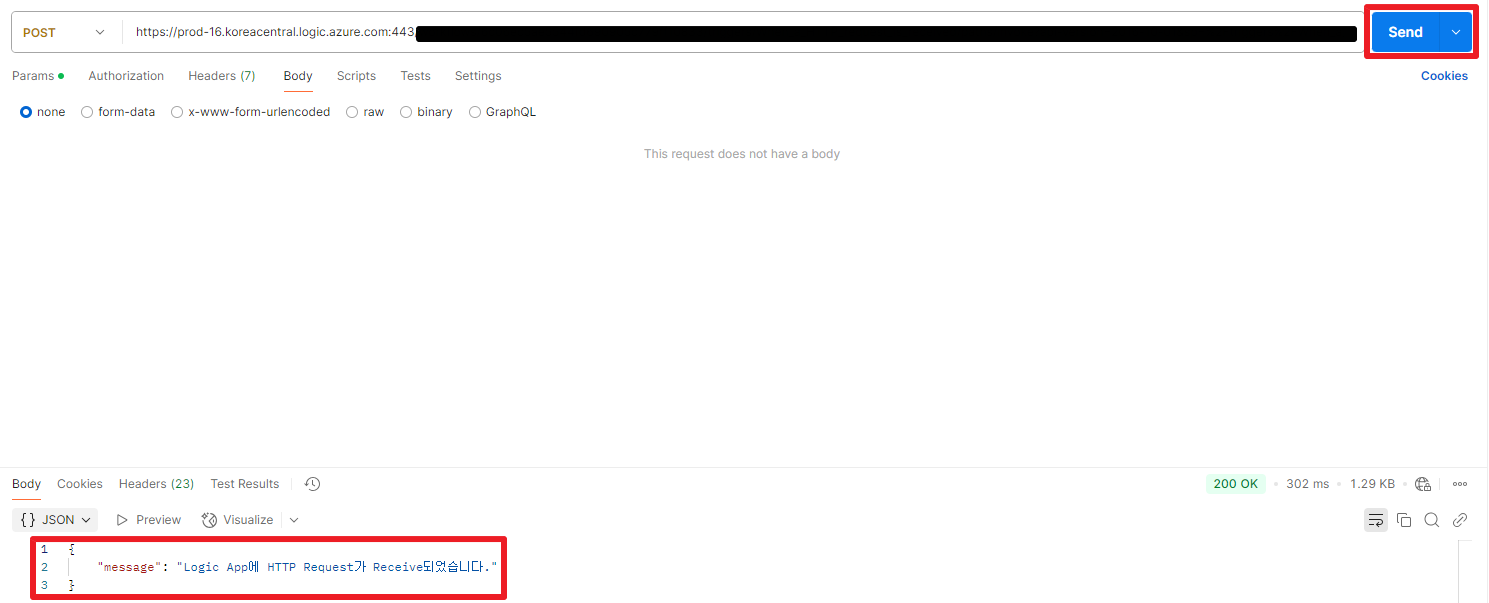Open the Tests tab
The image size is (1489, 603).
tap(415, 76)
